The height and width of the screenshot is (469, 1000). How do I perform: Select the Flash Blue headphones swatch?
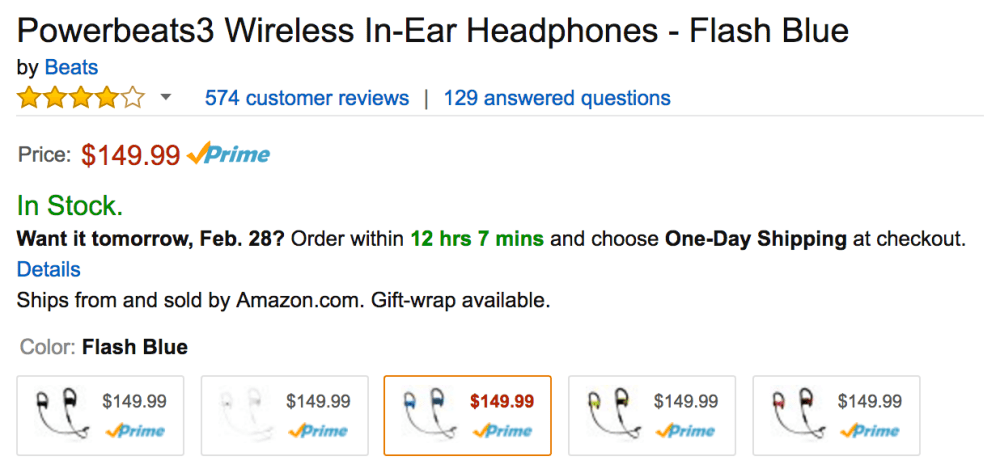point(467,415)
